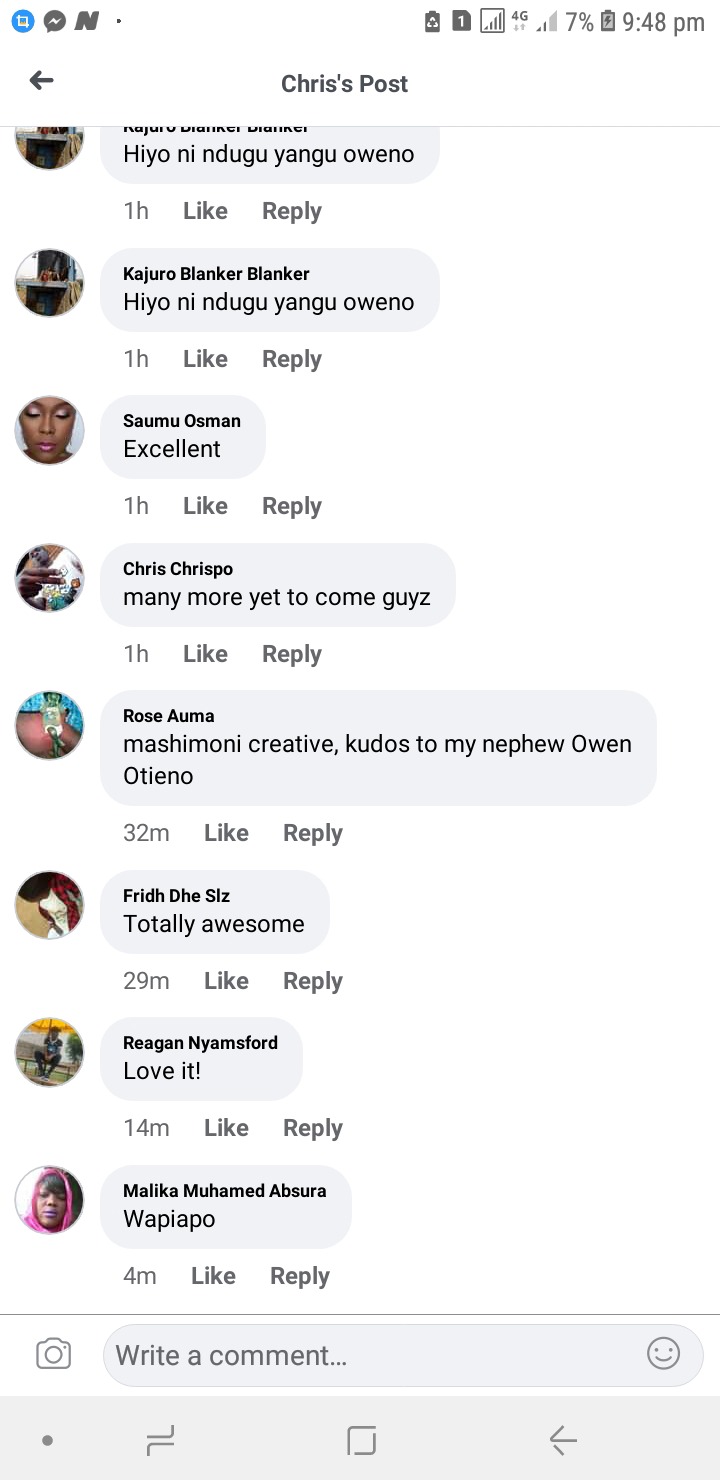Open Messenger notification in status bar
Image resolution: width=720 pixels, height=1480 pixels.
coord(55,21)
